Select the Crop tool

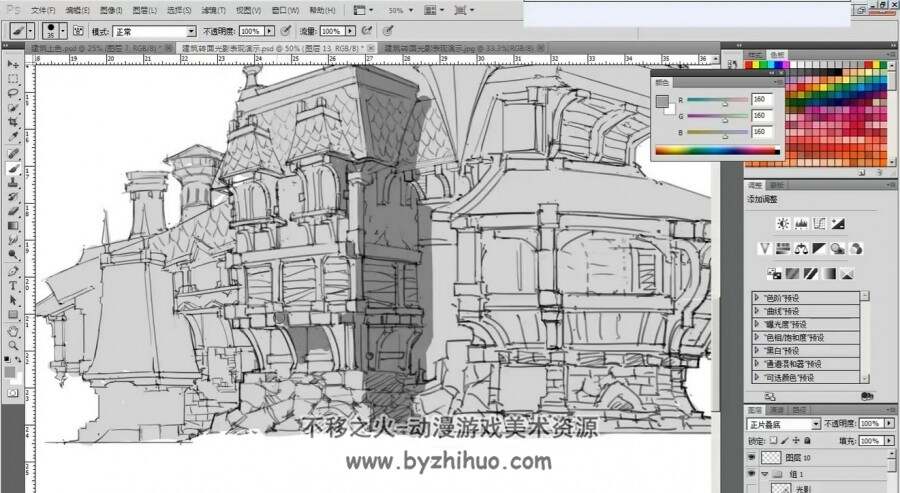[13, 122]
